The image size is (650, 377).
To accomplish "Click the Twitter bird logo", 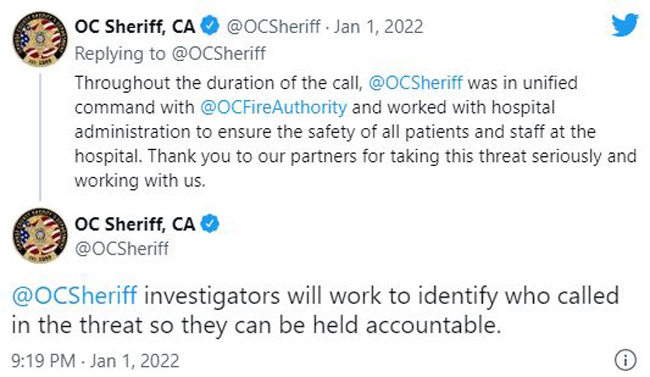I will click(x=625, y=25).
